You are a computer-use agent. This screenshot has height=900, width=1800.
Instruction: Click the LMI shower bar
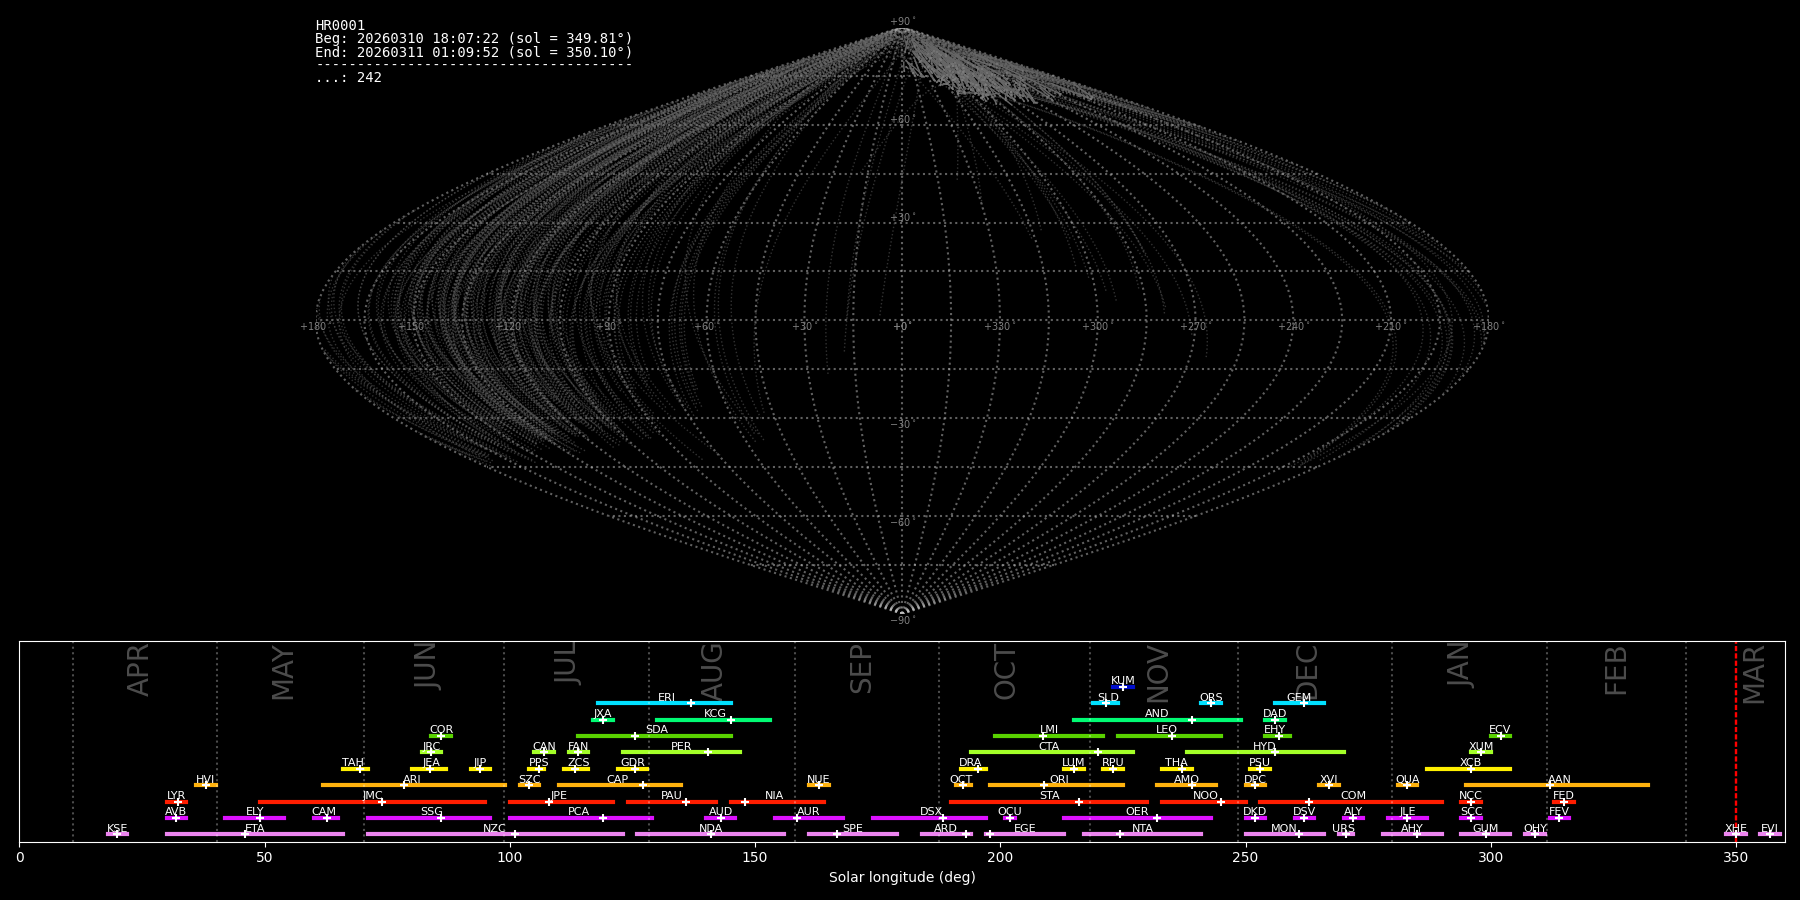(1049, 736)
